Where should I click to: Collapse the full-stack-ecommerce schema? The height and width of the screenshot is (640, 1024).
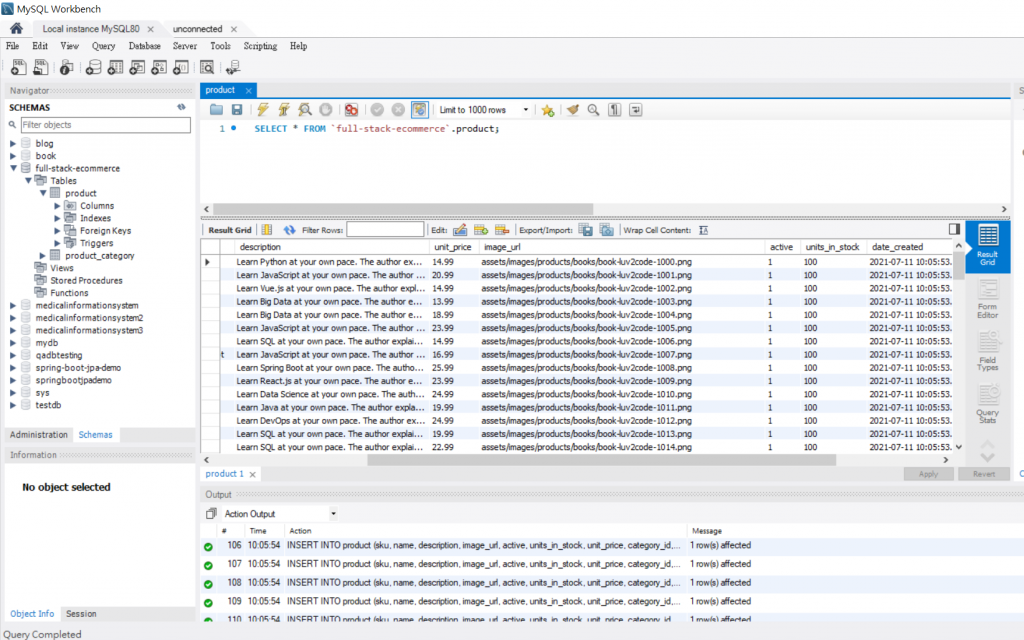click(x=12, y=168)
